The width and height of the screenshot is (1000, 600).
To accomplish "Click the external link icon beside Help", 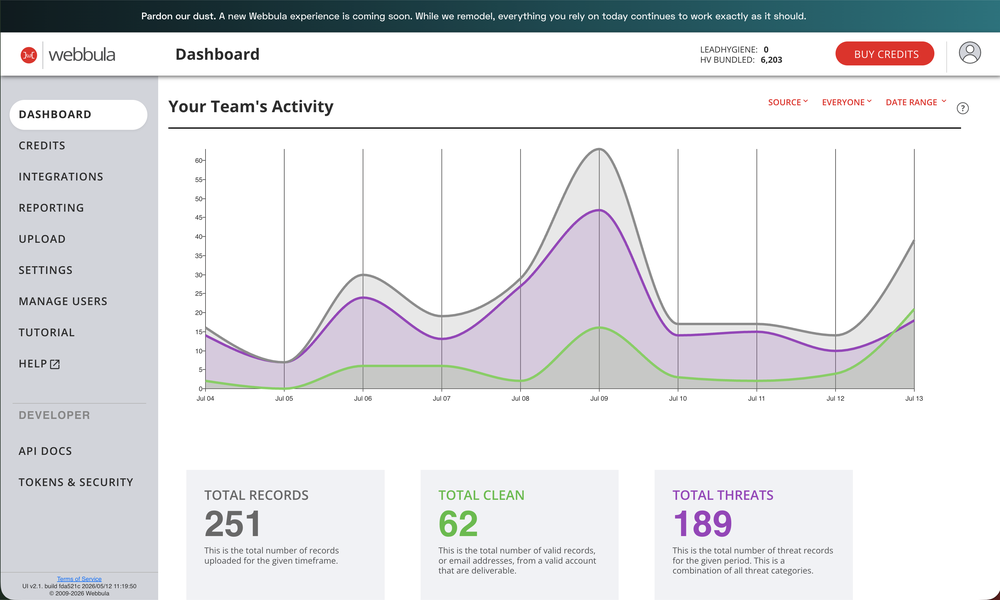I will click(55, 364).
